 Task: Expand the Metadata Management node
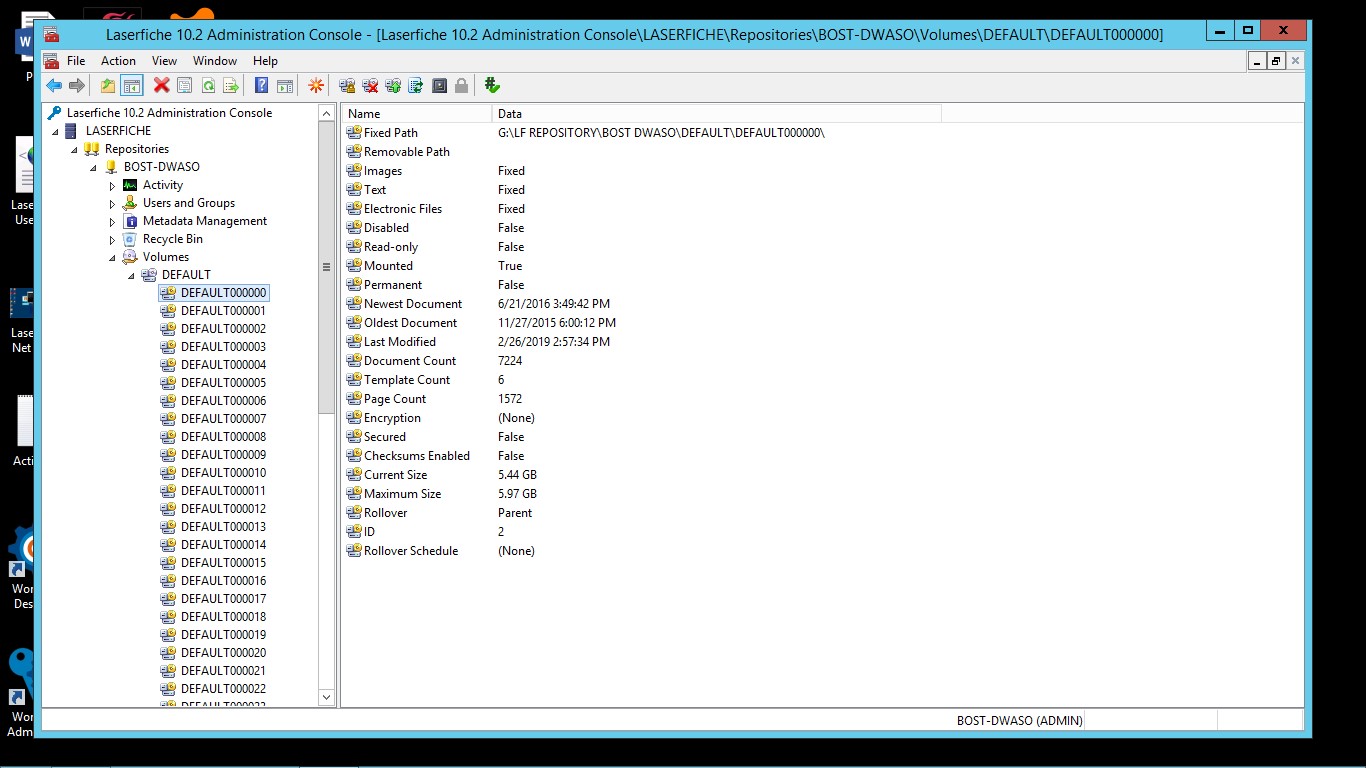[x=113, y=222]
